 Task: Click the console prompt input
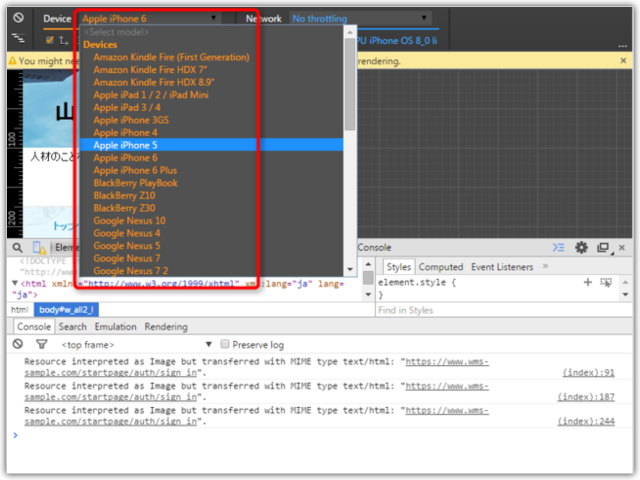322,436
